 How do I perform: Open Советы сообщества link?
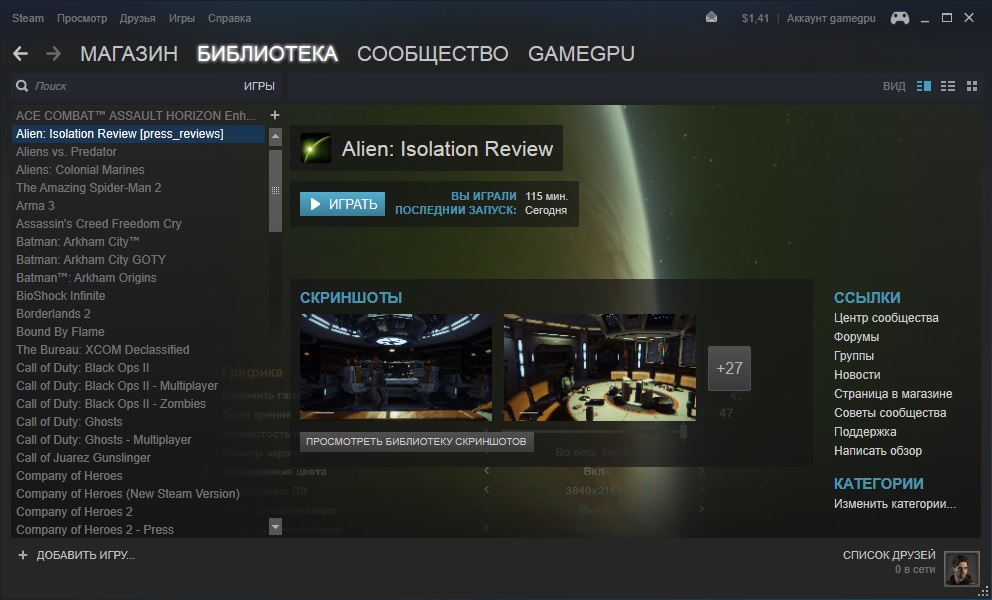point(890,413)
